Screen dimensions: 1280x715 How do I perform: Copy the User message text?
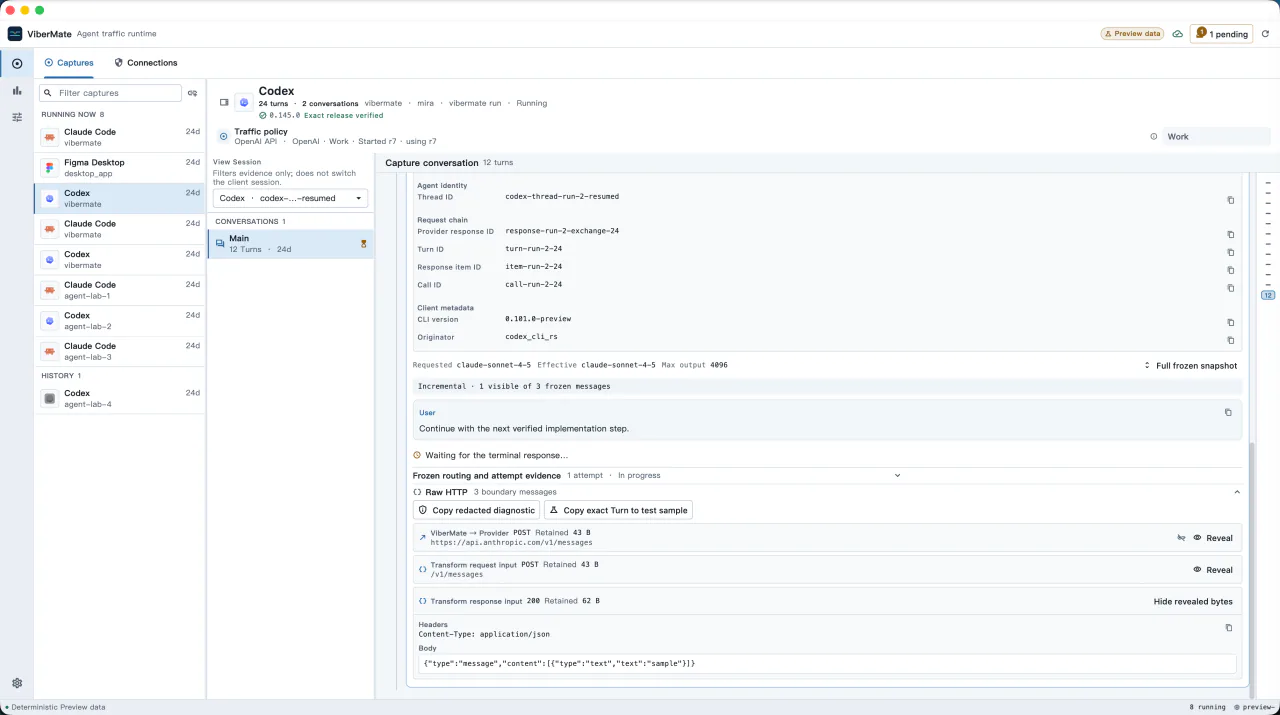pos(1229,412)
